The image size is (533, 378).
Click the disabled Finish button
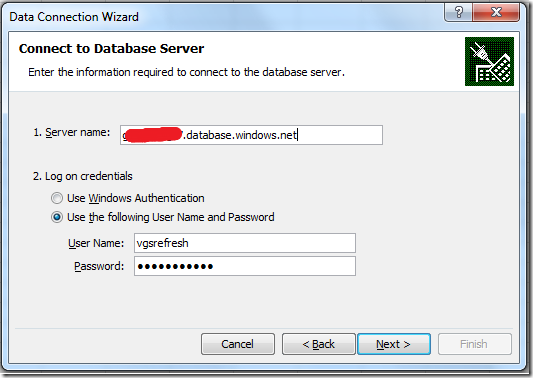(475, 344)
